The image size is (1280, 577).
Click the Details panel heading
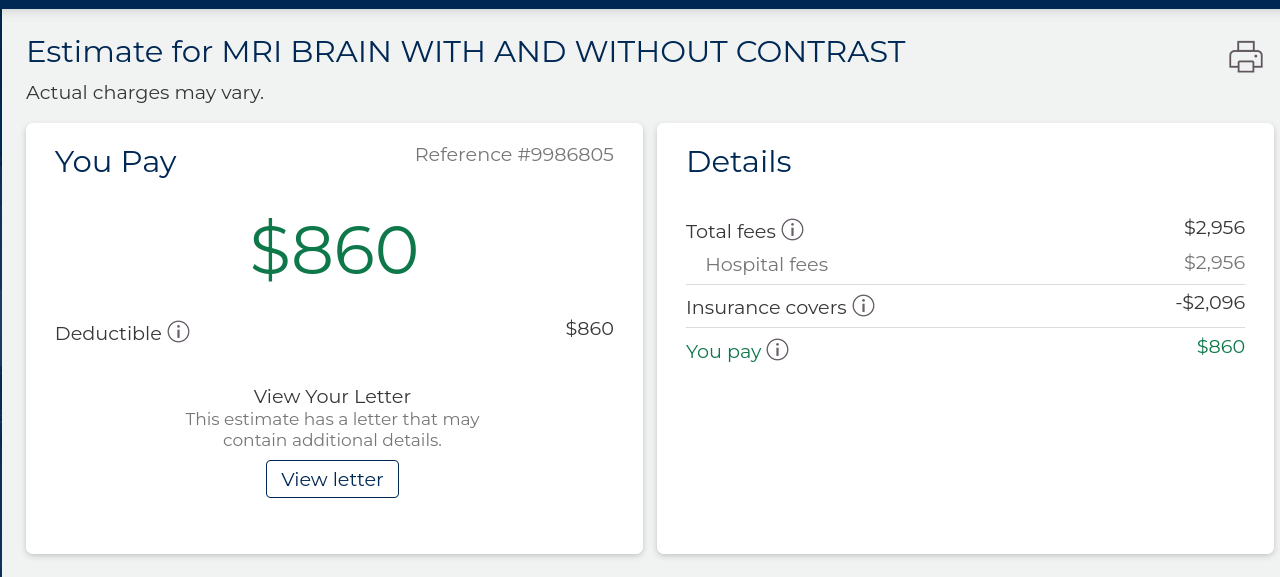(x=739, y=162)
